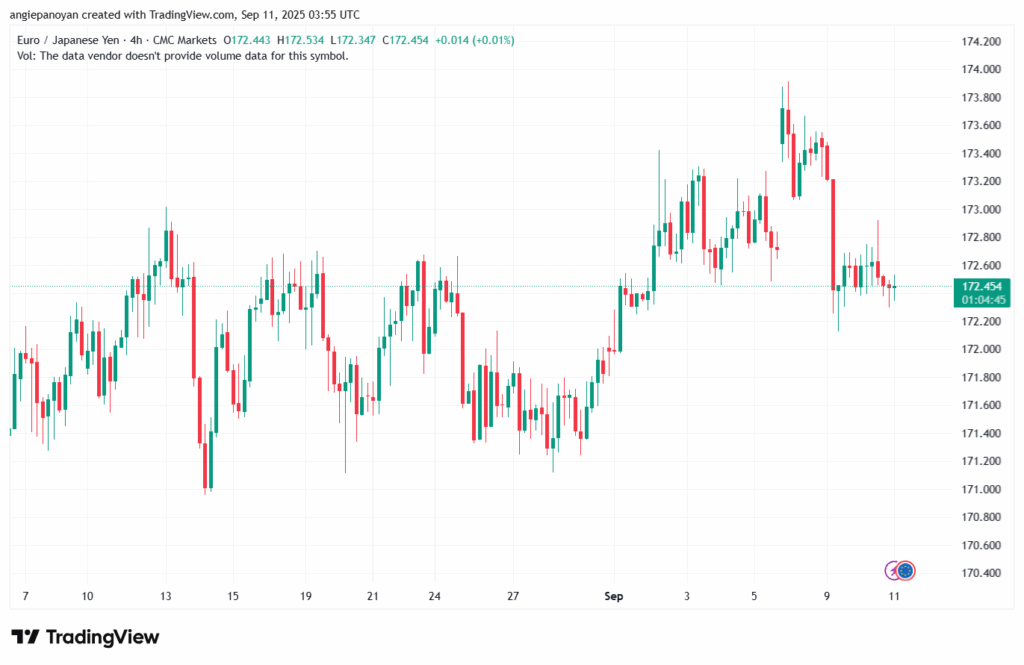Click the 173.000 price axis label

(982, 210)
